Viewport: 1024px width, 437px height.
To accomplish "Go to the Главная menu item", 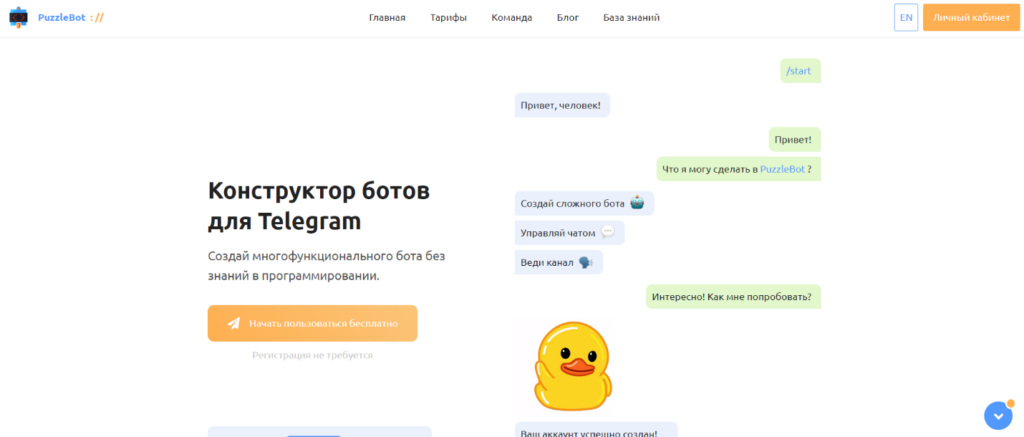I will point(387,18).
